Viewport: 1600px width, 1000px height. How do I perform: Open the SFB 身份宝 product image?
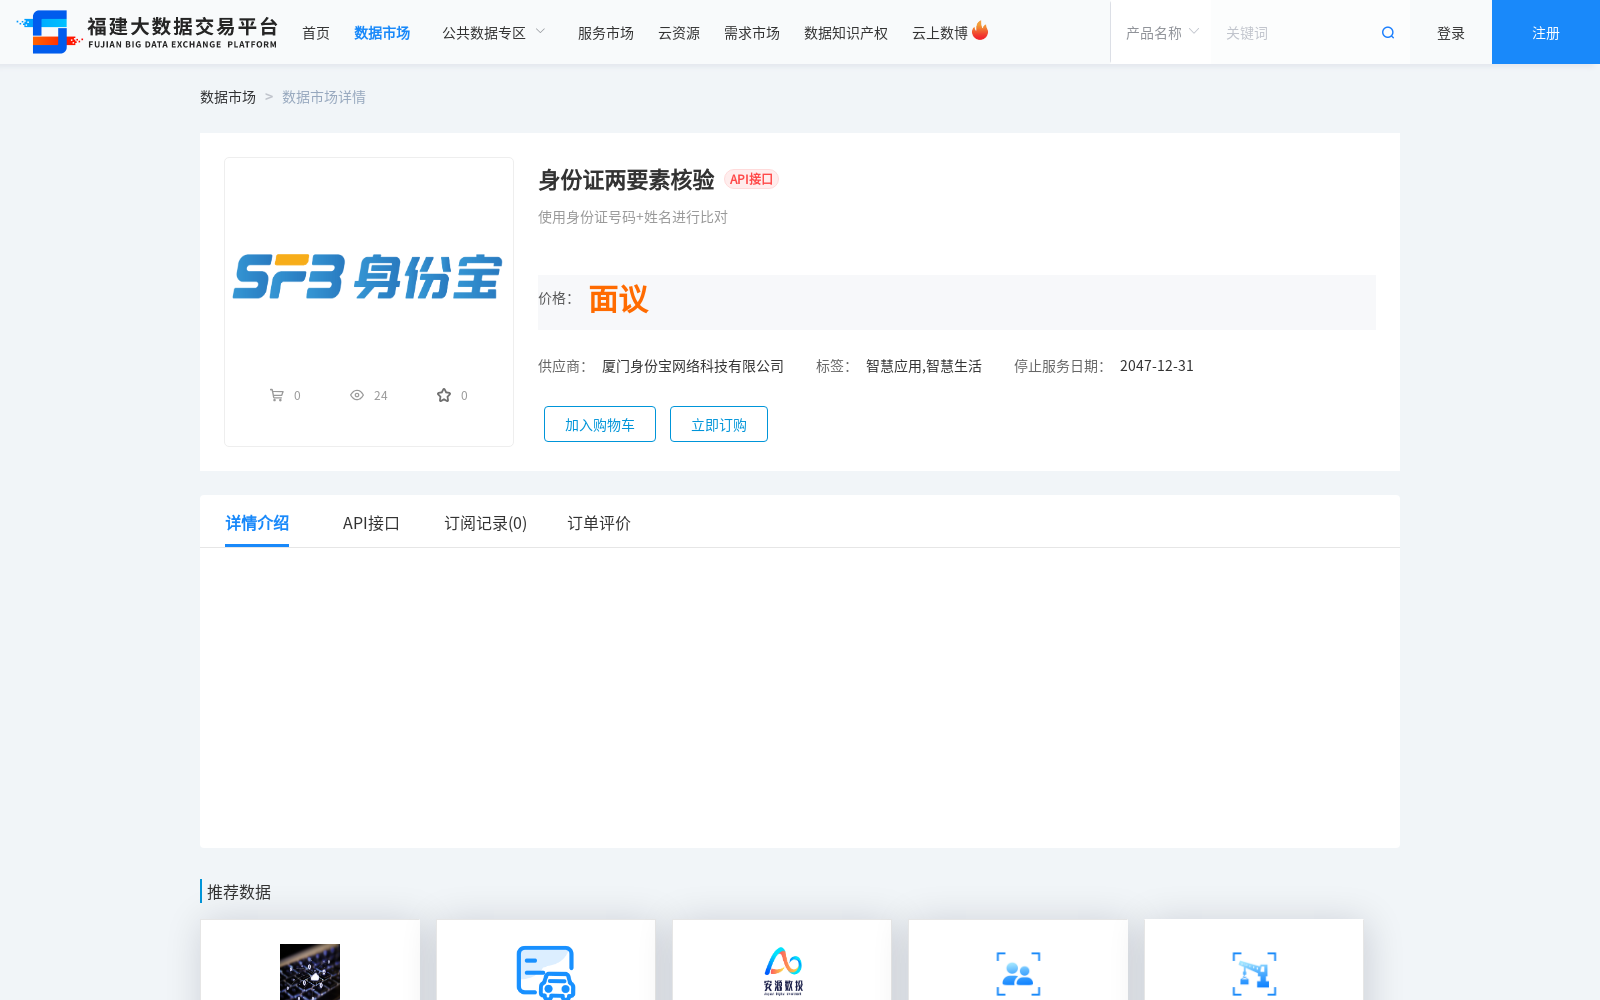(x=368, y=277)
